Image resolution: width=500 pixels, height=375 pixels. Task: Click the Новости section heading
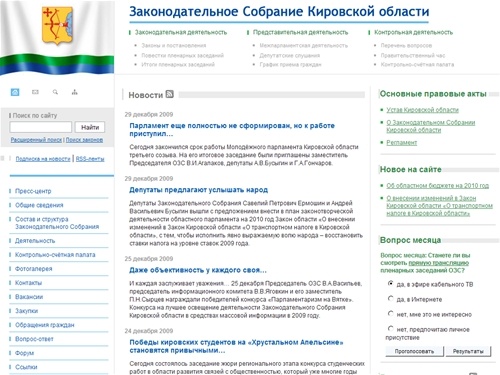[x=146, y=95]
